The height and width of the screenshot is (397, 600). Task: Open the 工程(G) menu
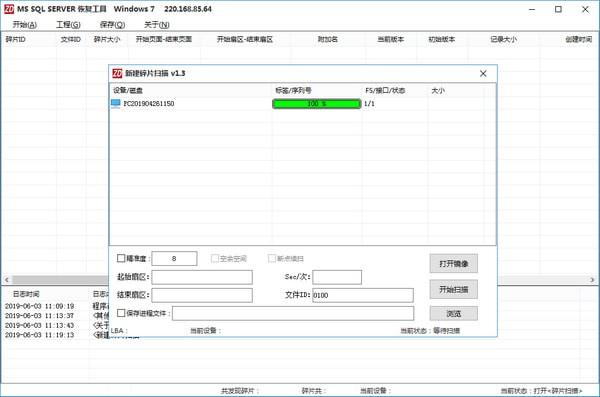point(68,25)
